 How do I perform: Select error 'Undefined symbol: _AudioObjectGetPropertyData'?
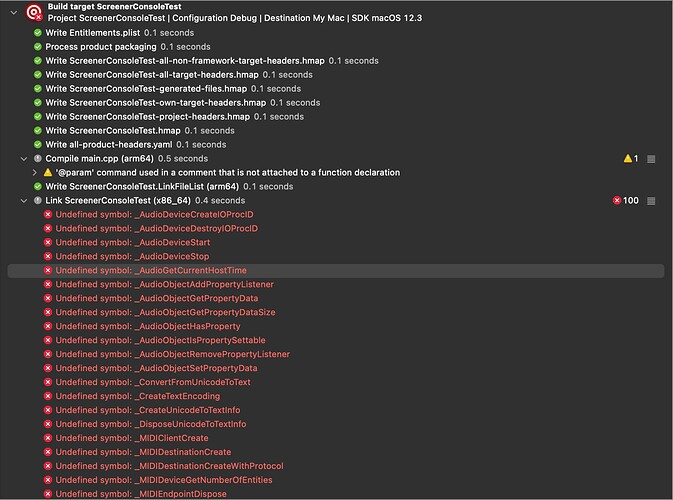coord(157,298)
